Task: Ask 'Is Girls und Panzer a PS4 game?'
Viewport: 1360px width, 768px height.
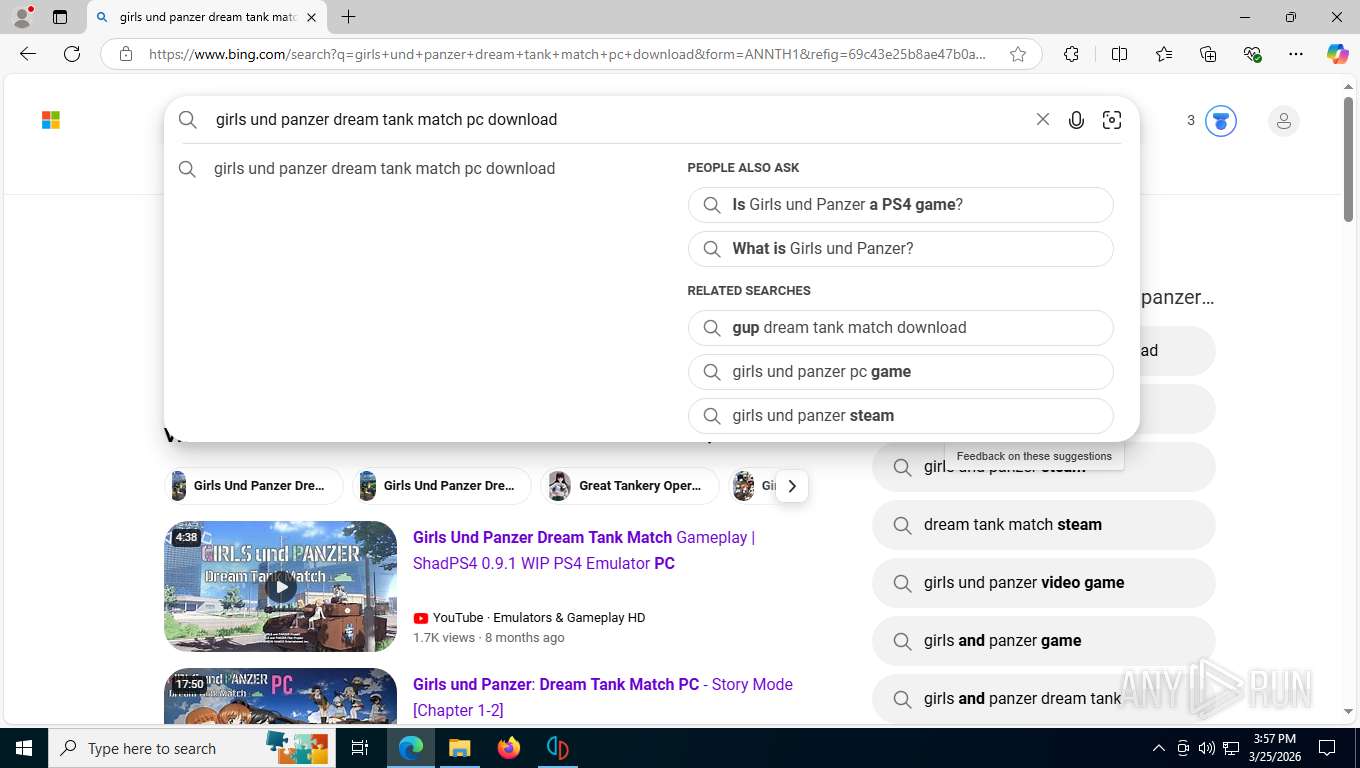Action: click(901, 205)
